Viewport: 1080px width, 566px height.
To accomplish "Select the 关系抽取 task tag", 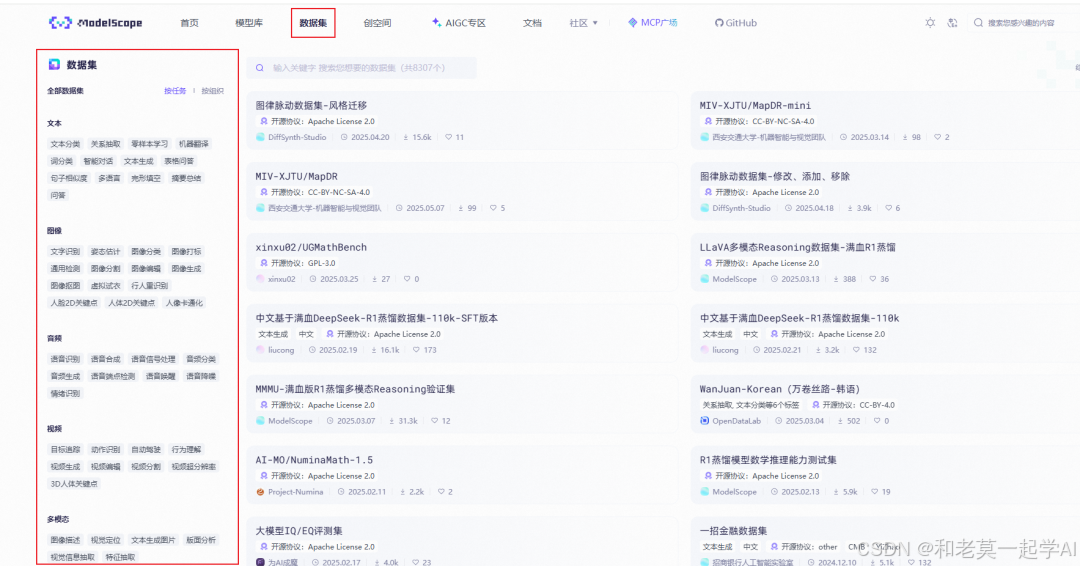I will 105,144.
